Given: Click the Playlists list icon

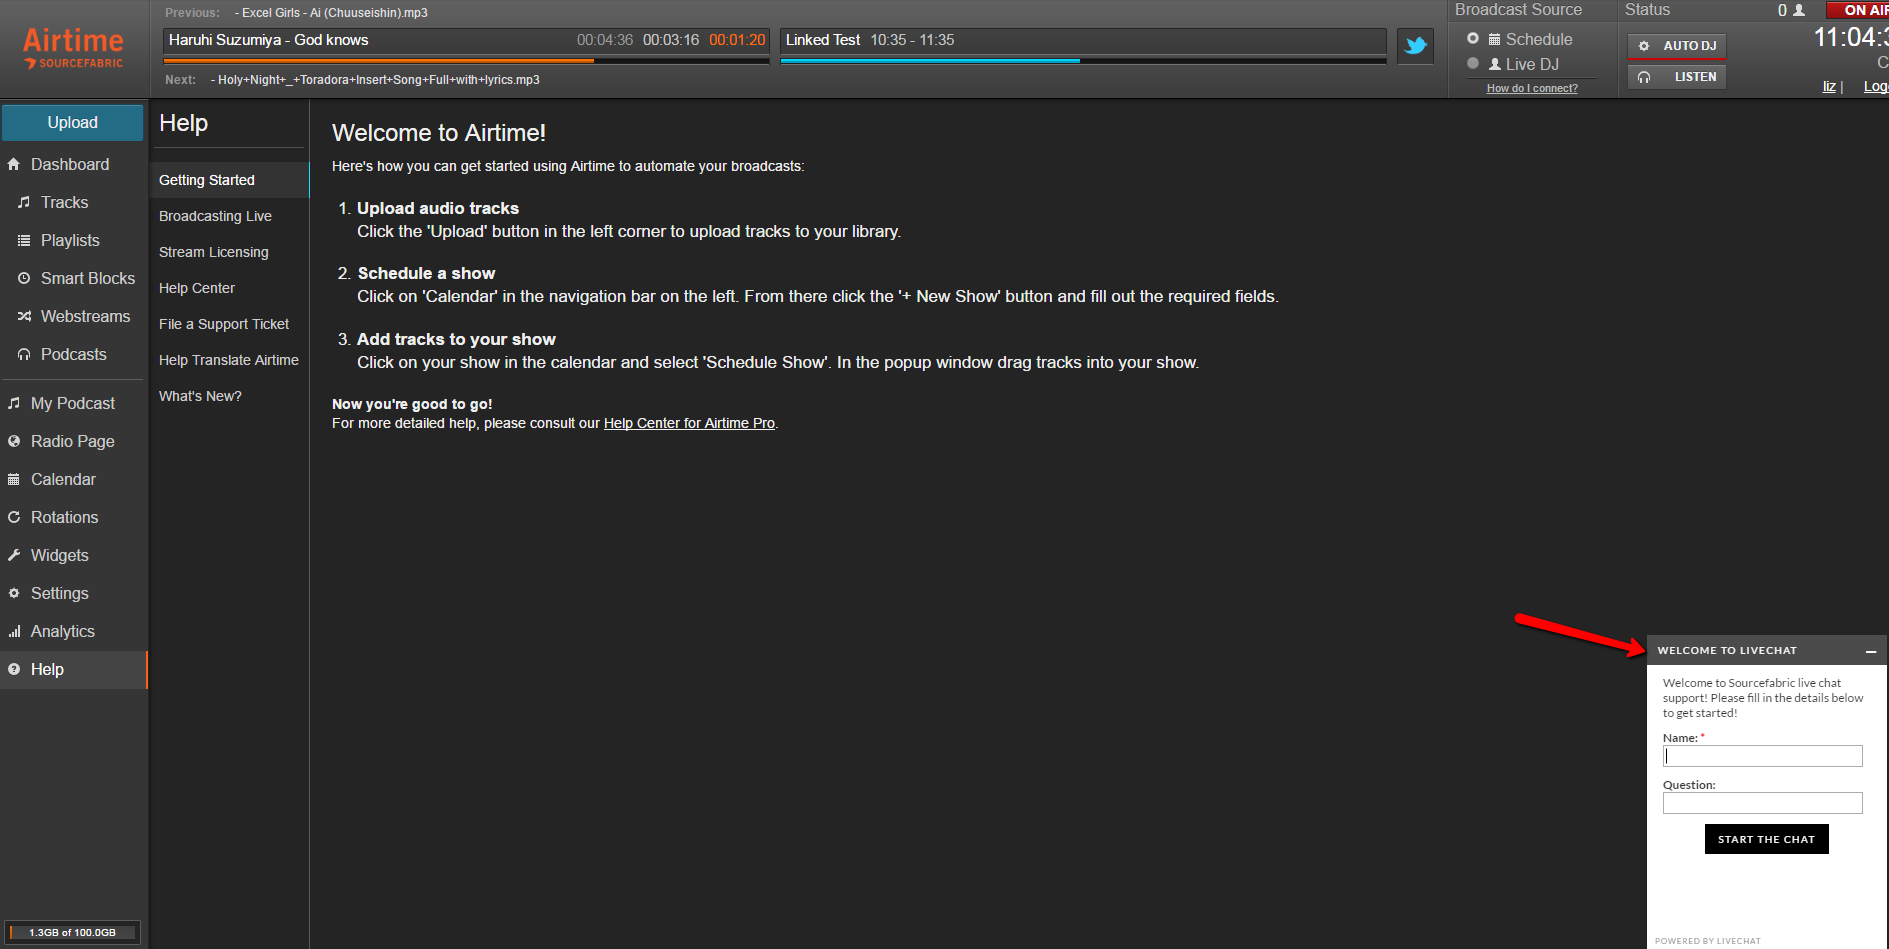Looking at the screenshot, I should click(x=24, y=240).
